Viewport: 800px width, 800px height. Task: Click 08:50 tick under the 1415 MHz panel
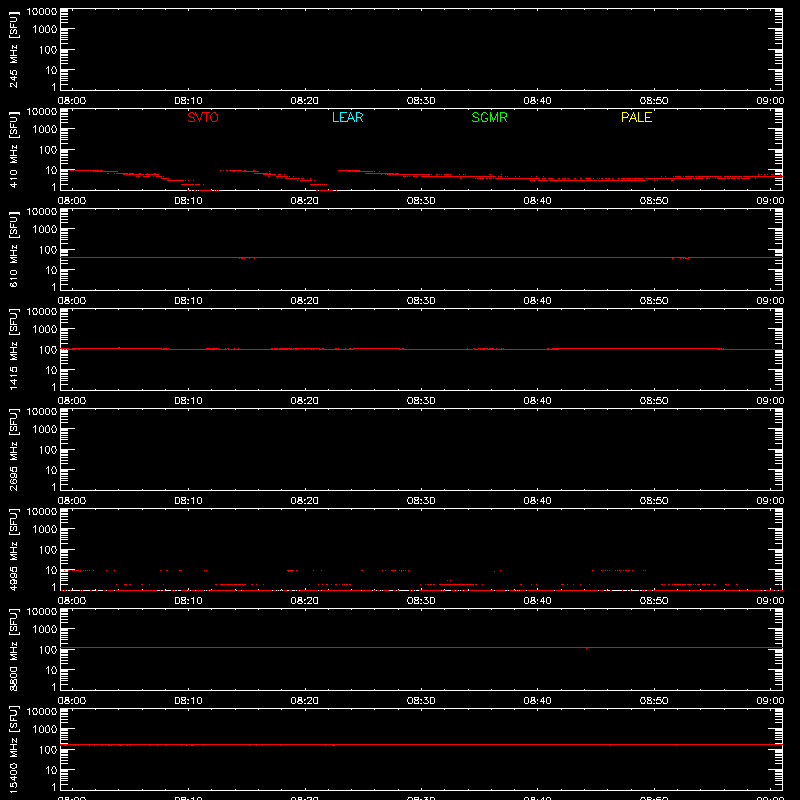pos(654,401)
